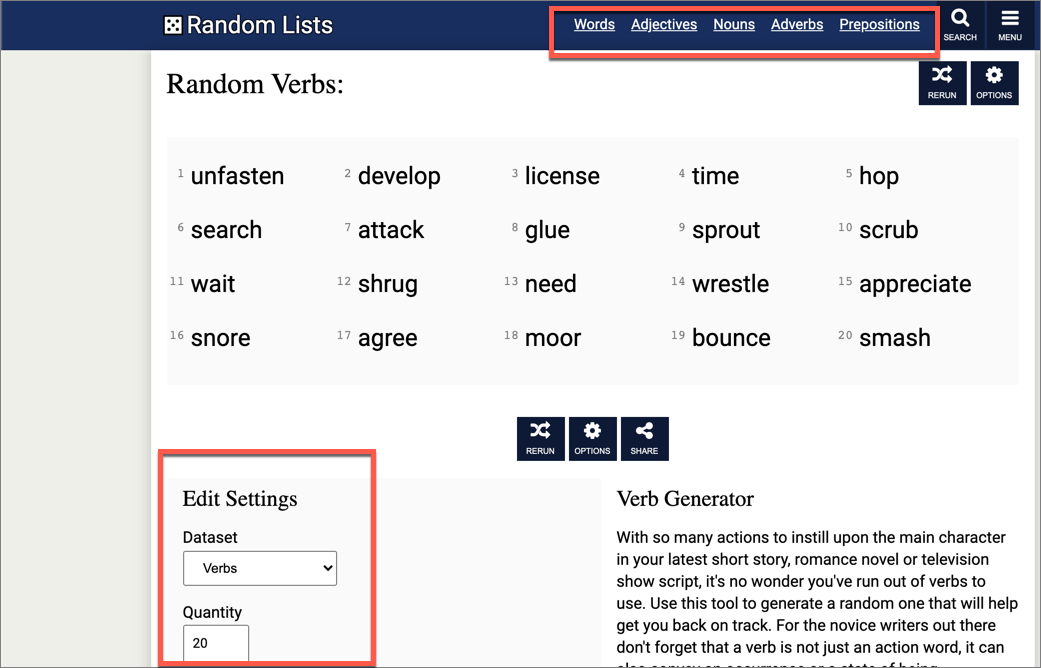Select the word "develop"

[x=399, y=177]
